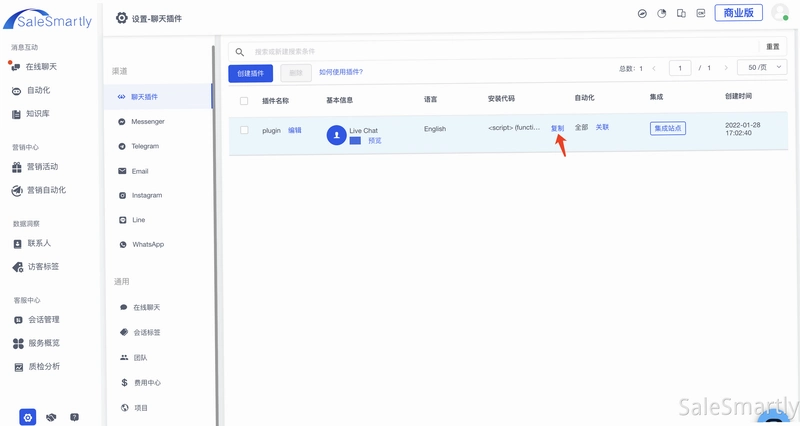Click the devices icon in top bar

pyautogui.click(x=681, y=14)
